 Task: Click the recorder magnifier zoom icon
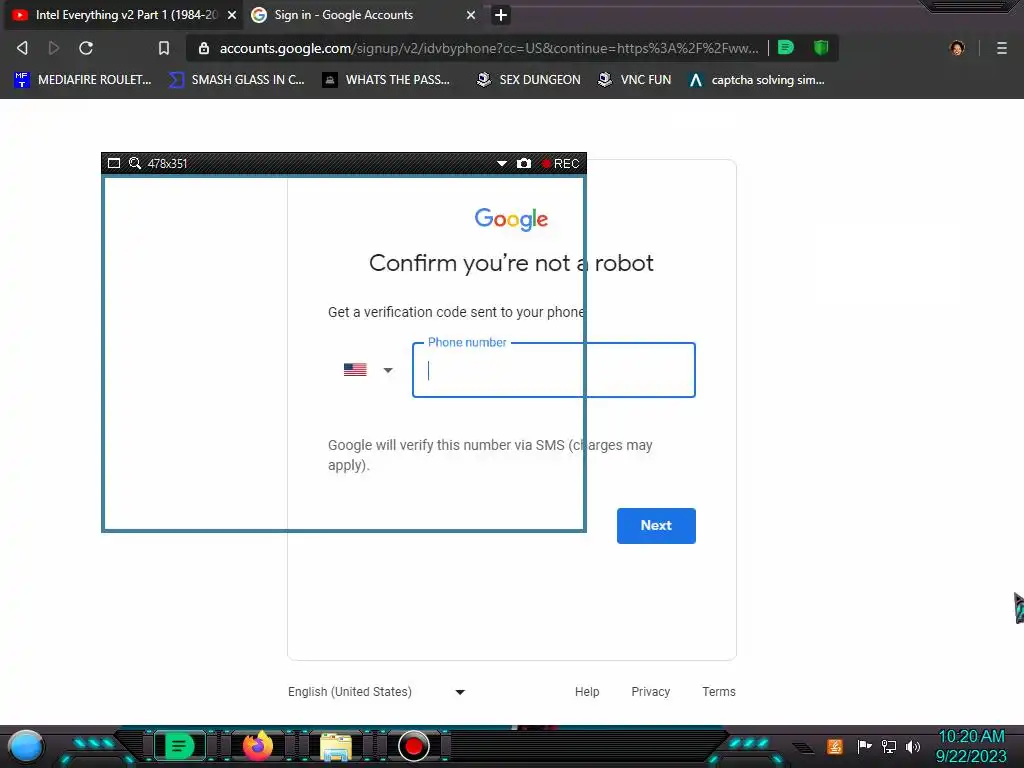pyautogui.click(x=135, y=163)
